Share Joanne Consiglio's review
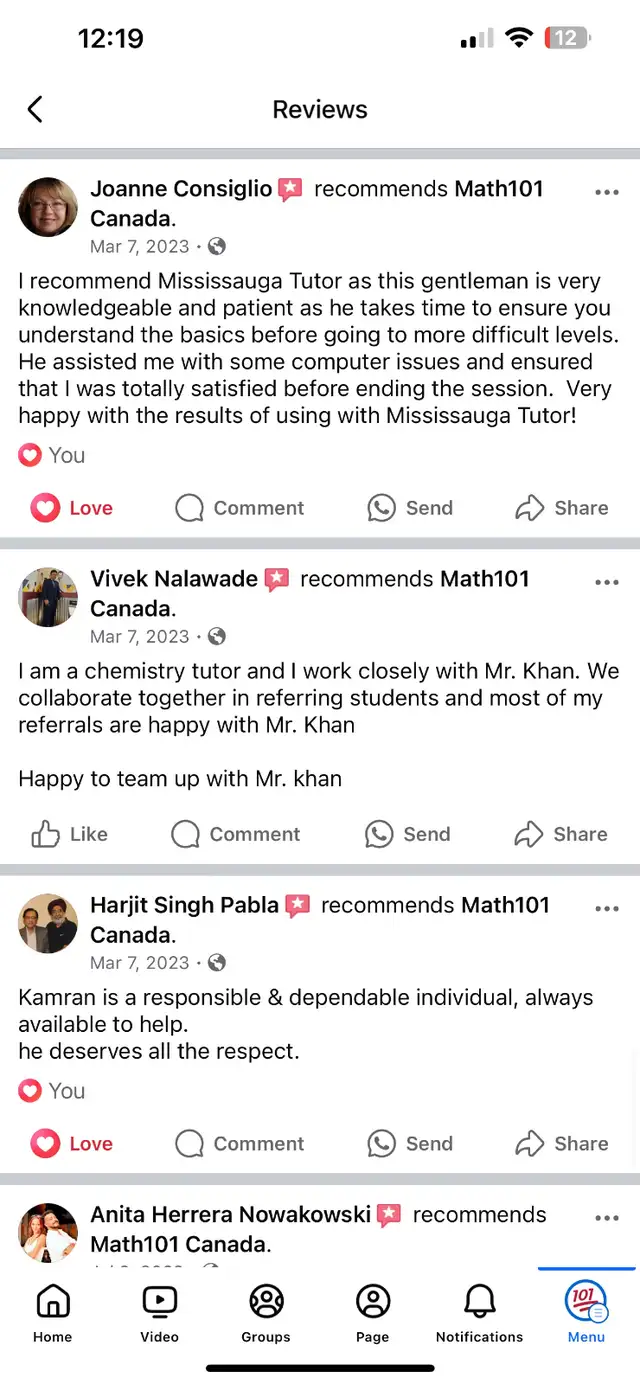 [x=561, y=508]
